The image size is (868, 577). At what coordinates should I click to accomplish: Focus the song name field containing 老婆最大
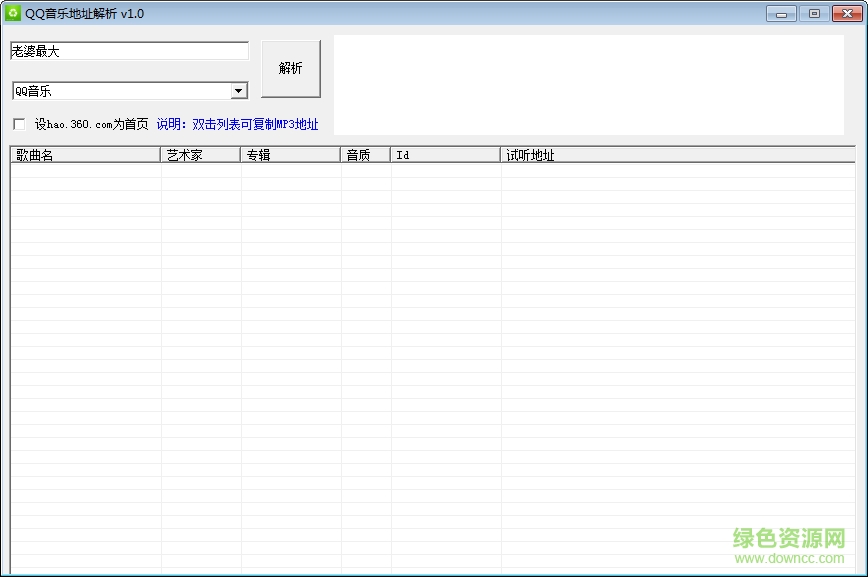(x=129, y=51)
